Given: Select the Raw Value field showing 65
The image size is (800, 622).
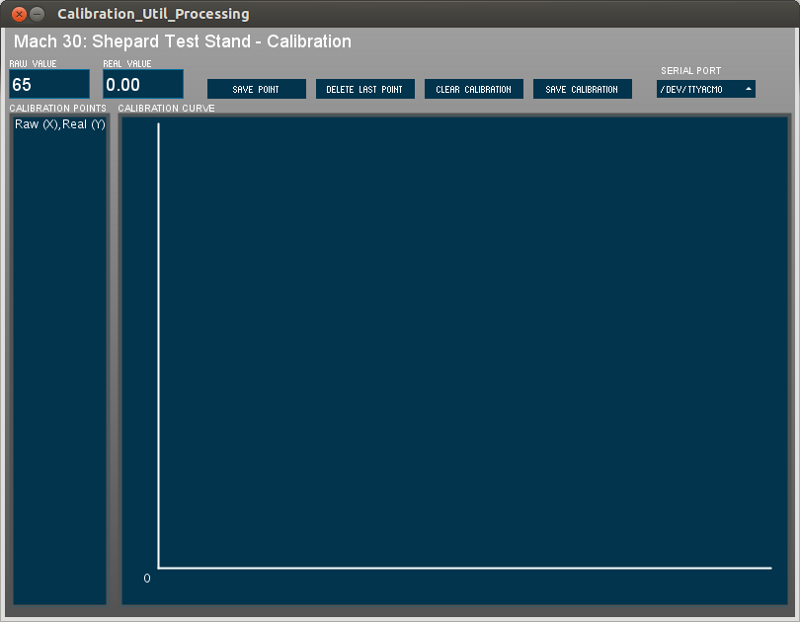Looking at the screenshot, I should point(49,85).
